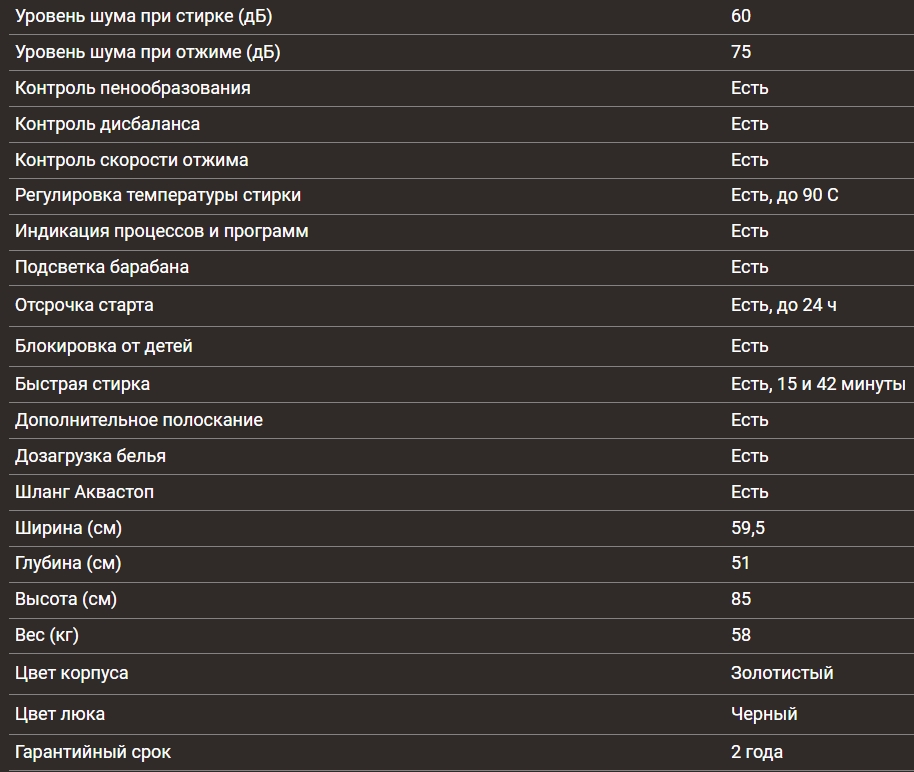The width and height of the screenshot is (914, 772).
Task: Select the noise value 75 for отжим
Action: pyautogui.click(x=741, y=52)
